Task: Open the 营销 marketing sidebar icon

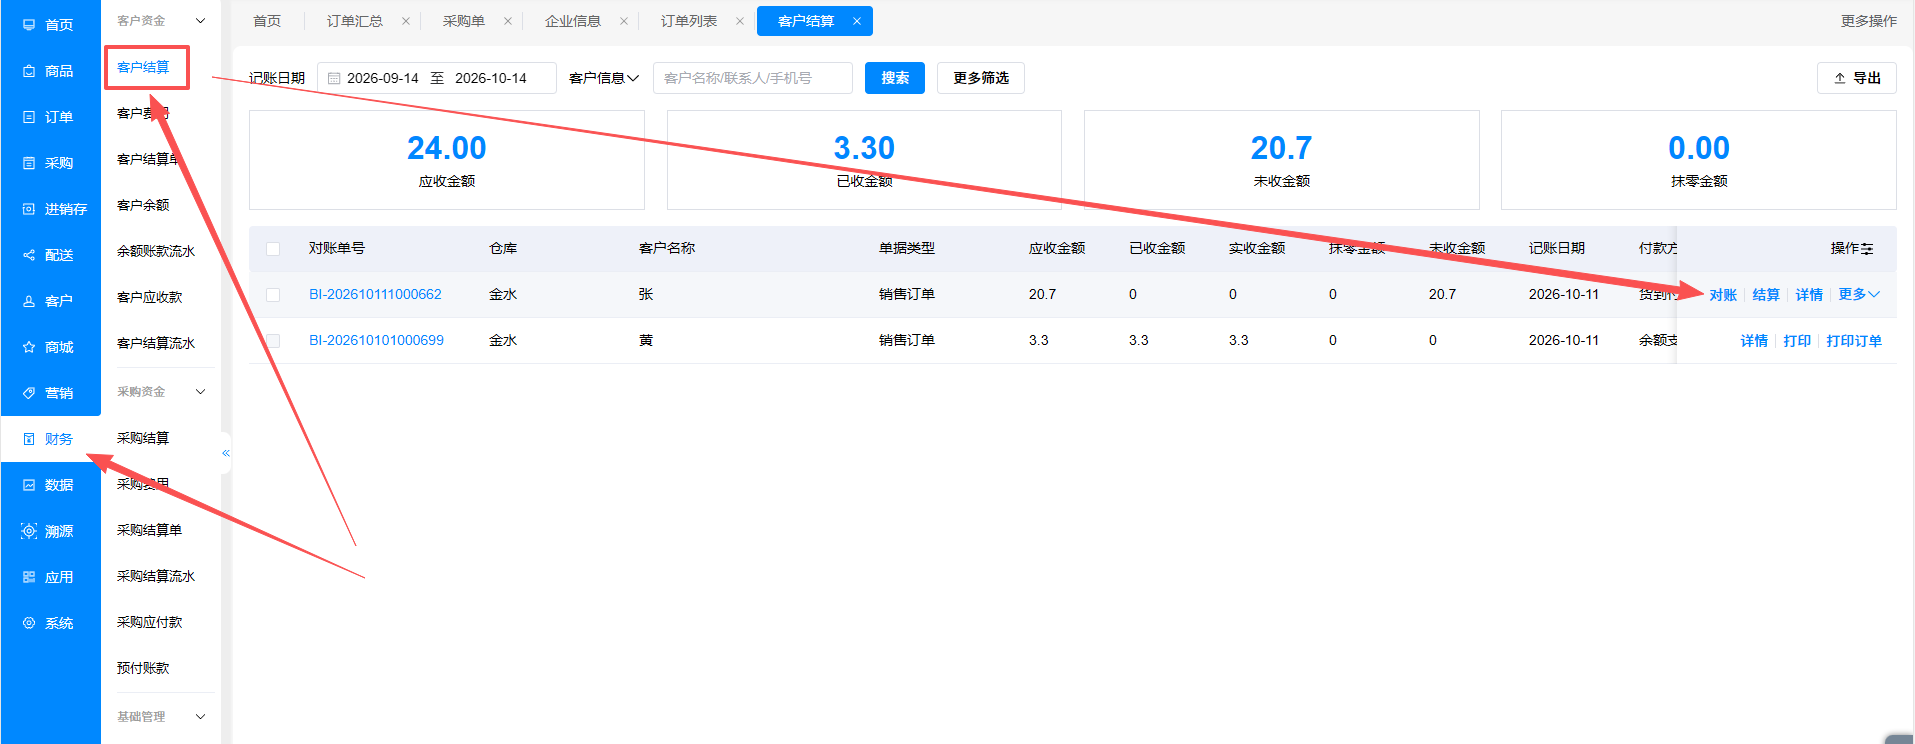Action: point(29,393)
